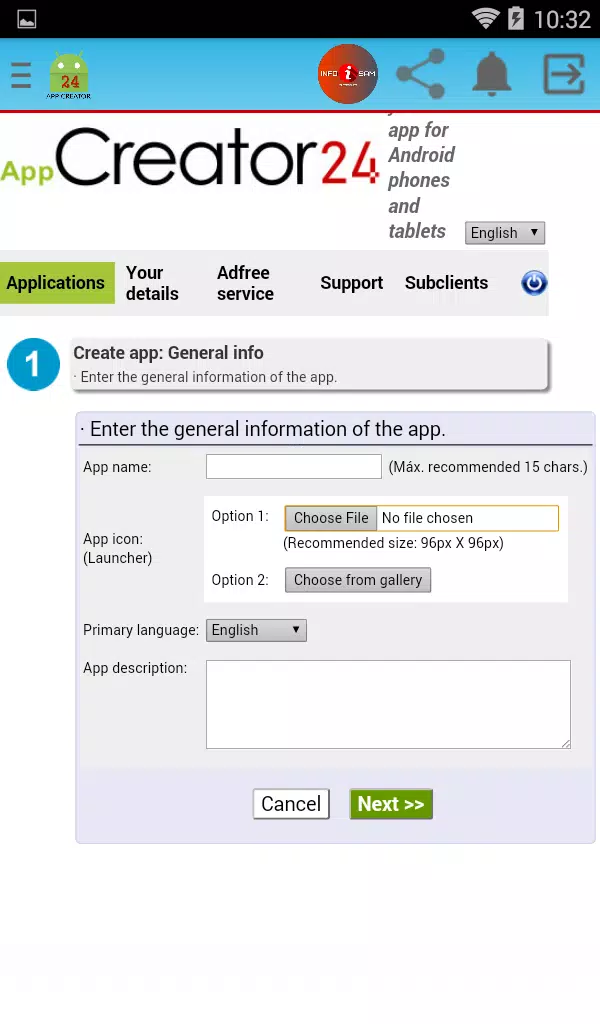Click the green Next >> button
This screenshot has height=1024, width=600.
391,804
